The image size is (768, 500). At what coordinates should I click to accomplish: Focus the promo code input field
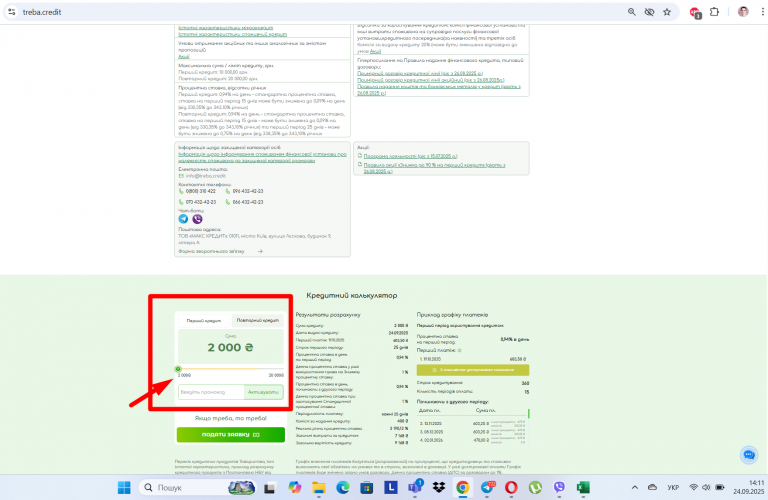[x=211, y=392]
